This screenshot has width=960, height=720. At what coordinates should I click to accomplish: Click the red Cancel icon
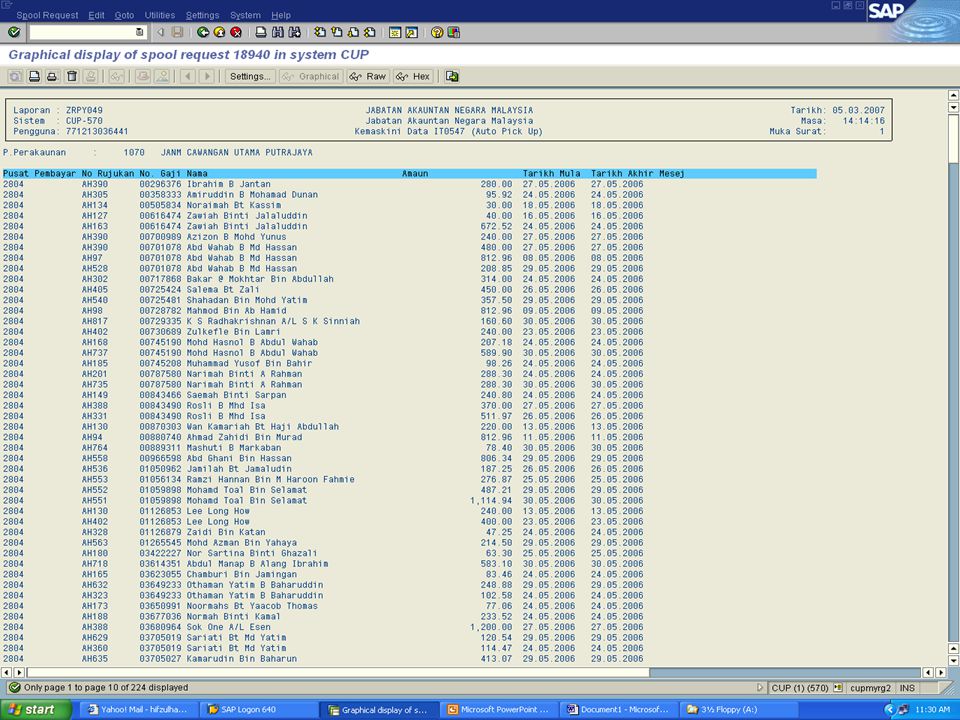pyautogui.click(x=236, y=32)
